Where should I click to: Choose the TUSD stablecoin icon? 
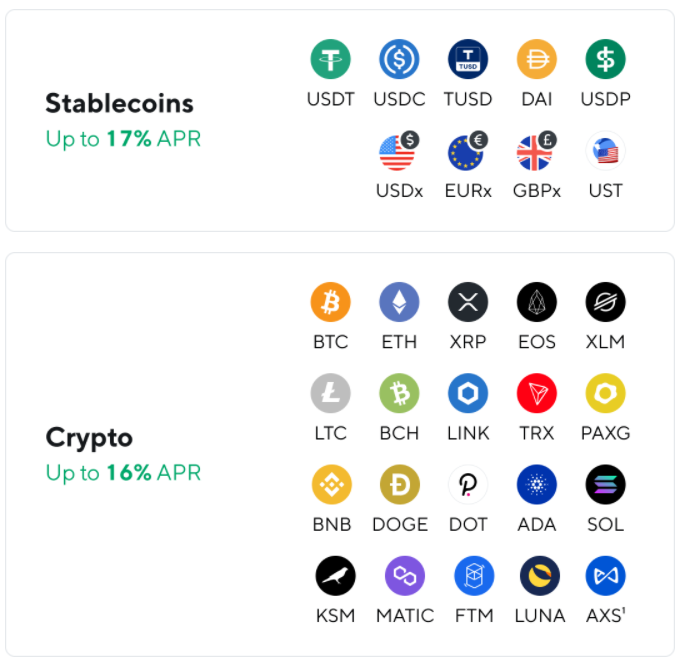468,59
